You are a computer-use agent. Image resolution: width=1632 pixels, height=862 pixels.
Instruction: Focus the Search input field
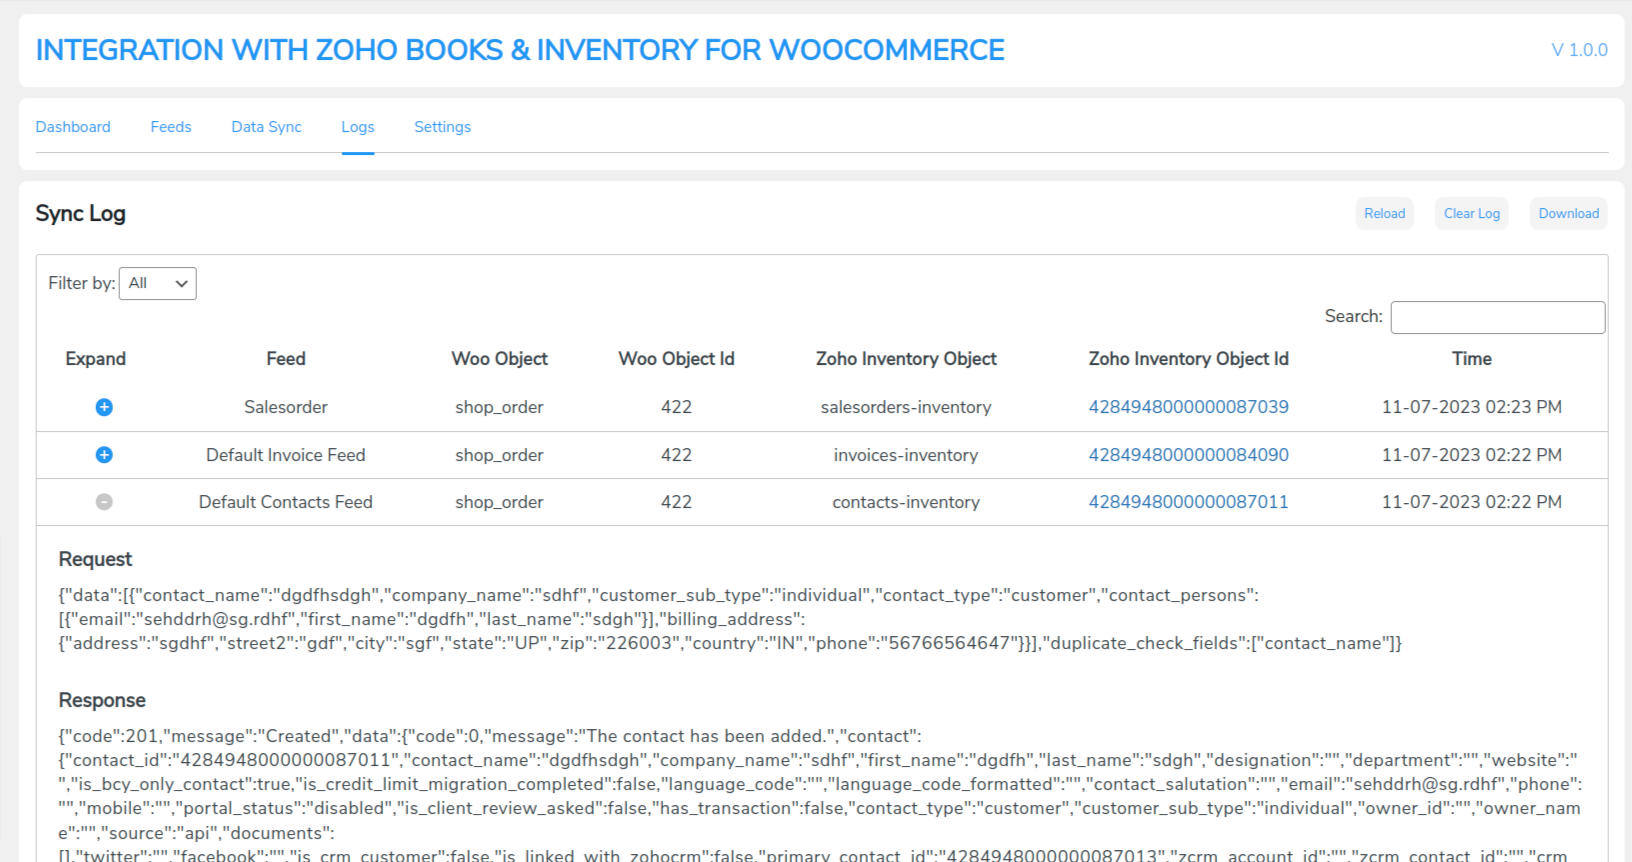(1498, 317)
